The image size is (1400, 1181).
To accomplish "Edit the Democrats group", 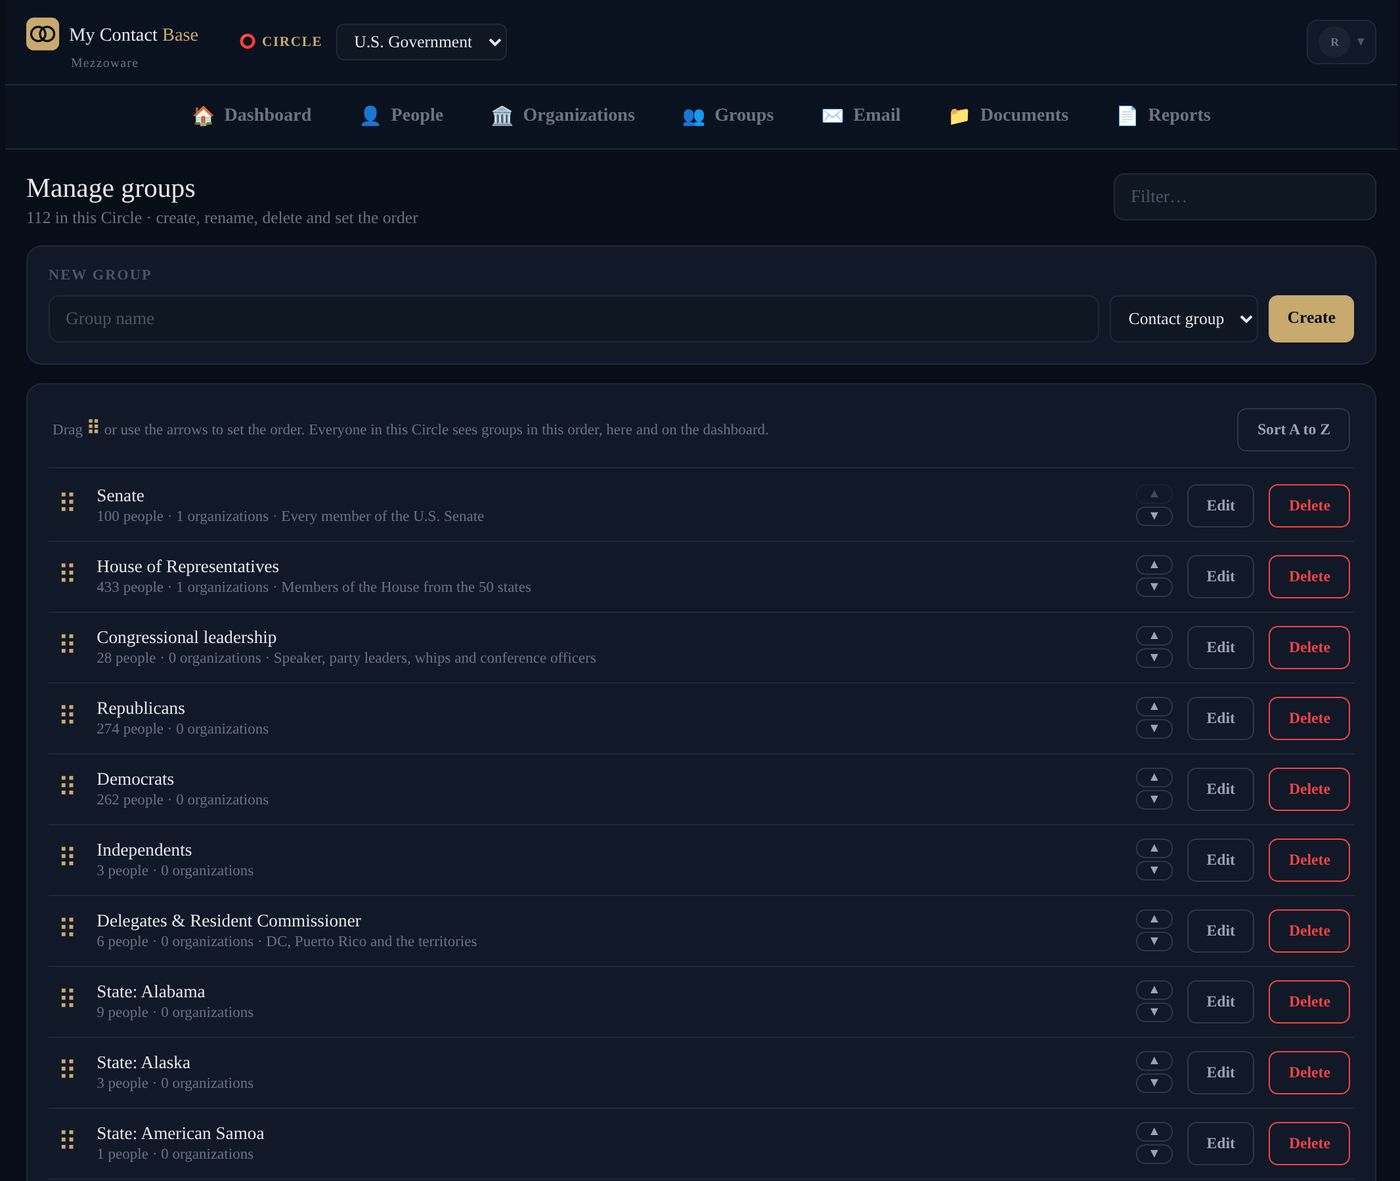I will (x=1220, y=790).
